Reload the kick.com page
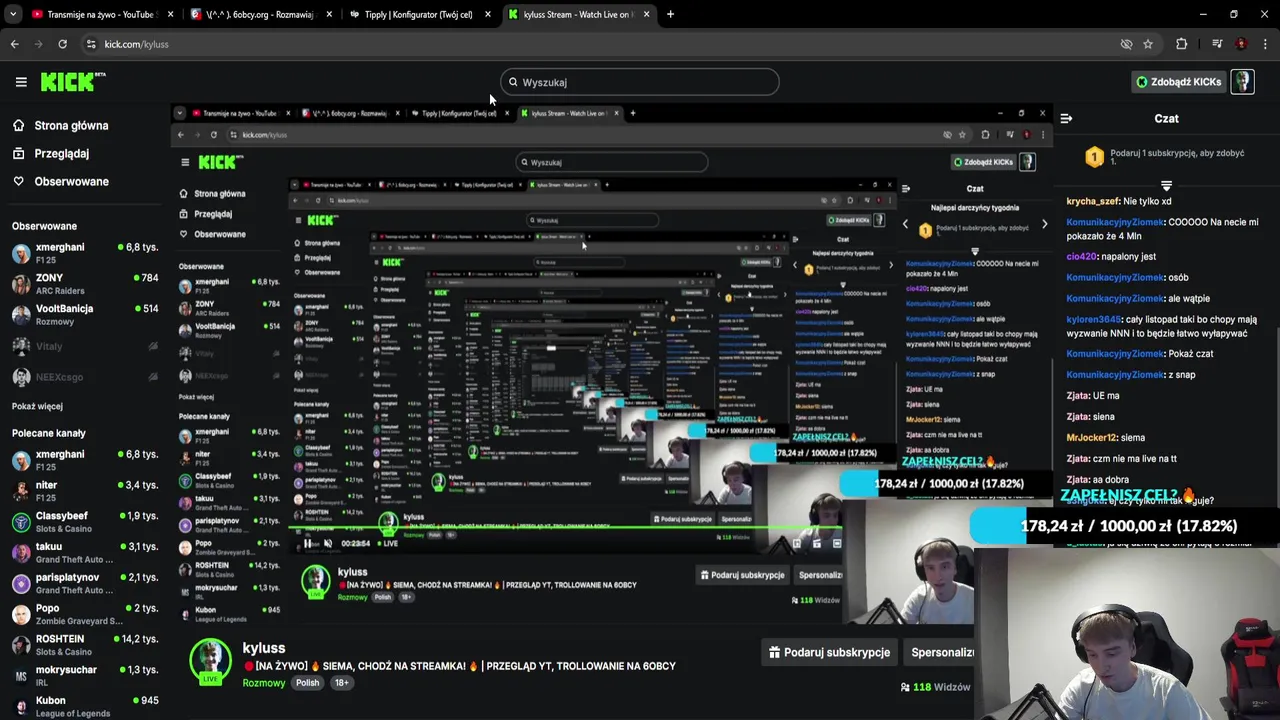Screen dimensions: 1280x720 click(x=62, y=44)
